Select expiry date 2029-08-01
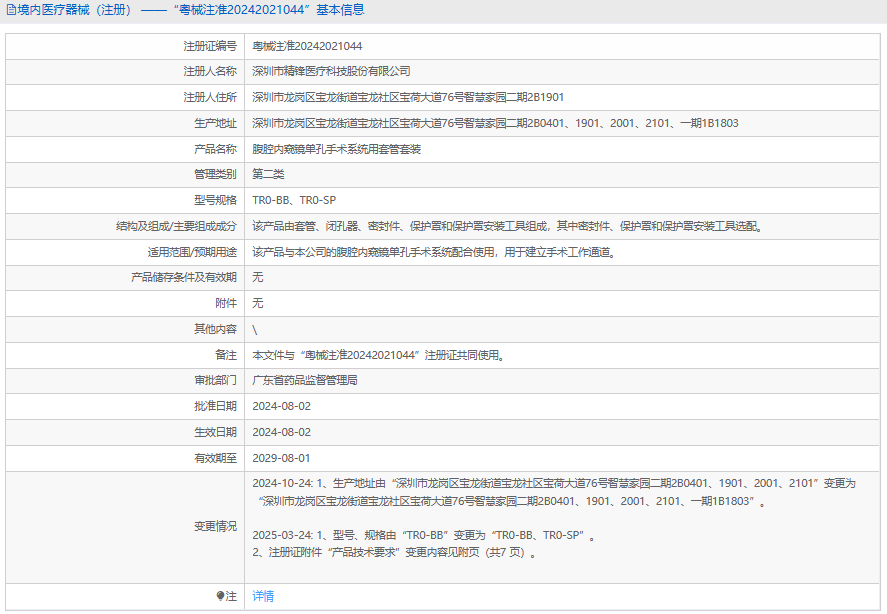This screenshot has width=887, height=614. pyautogui.click(x=281, y=458)
